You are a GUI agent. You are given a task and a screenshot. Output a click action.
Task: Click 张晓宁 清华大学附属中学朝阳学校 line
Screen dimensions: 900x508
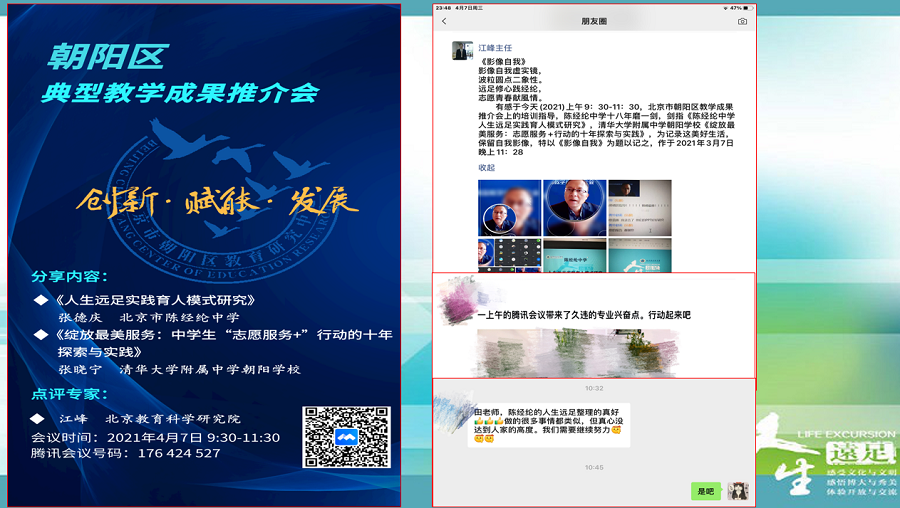179,370
